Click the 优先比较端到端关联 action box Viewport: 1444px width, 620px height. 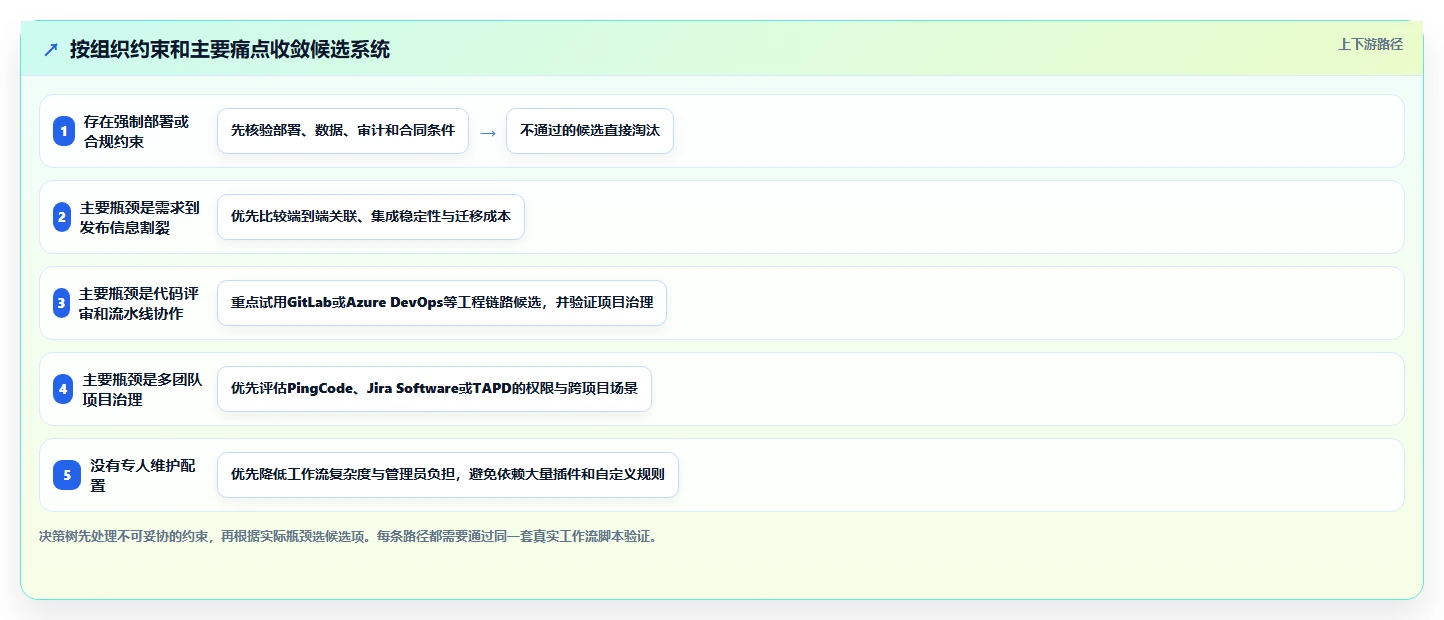[371, 217]
